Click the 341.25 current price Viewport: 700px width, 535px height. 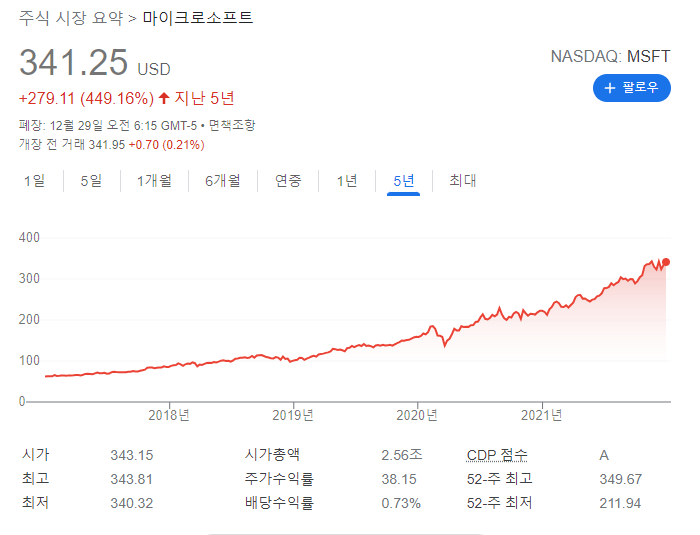pos(74,62)
